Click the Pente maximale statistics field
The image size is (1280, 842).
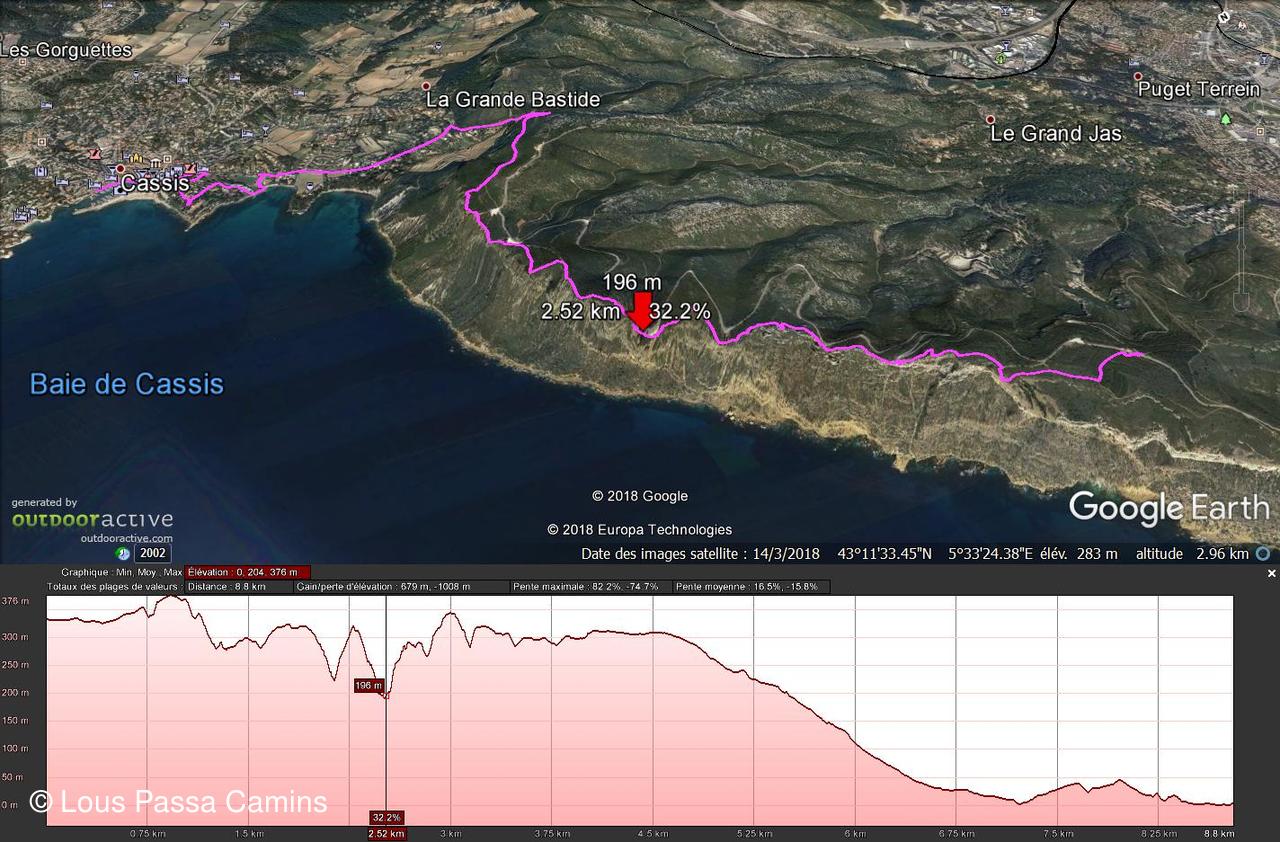pos(590,587)
